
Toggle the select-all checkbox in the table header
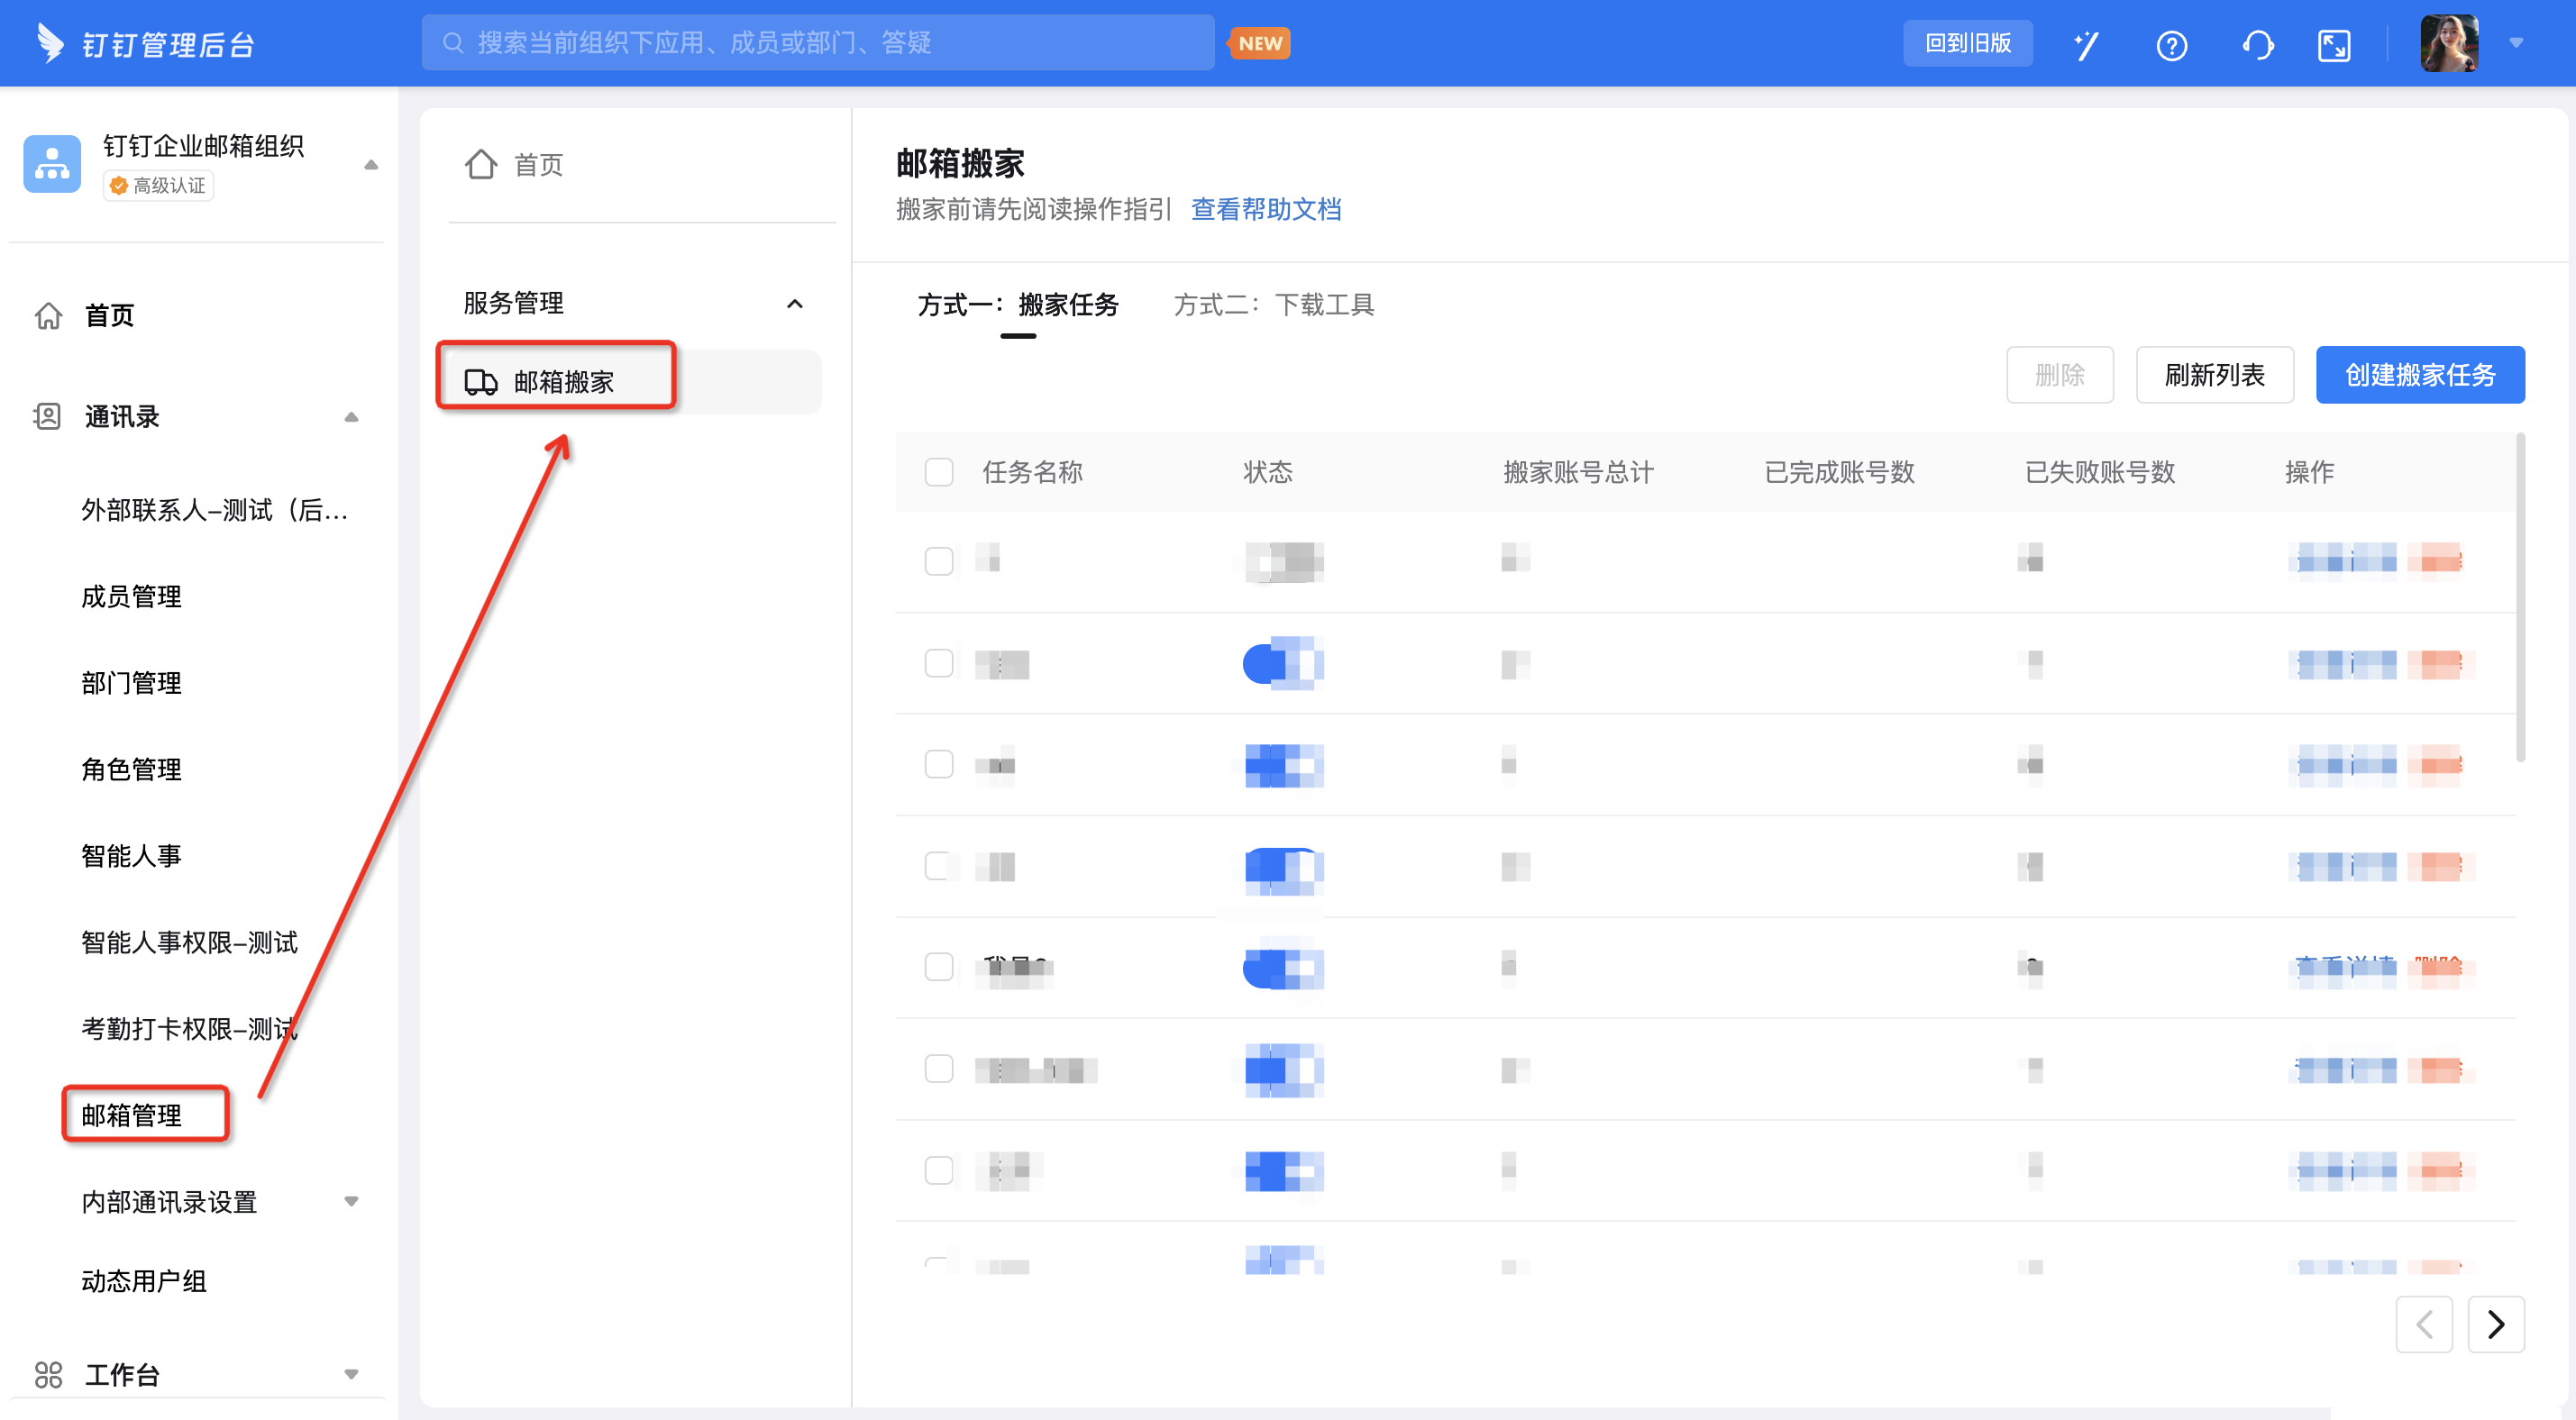(x=939, y=472)
